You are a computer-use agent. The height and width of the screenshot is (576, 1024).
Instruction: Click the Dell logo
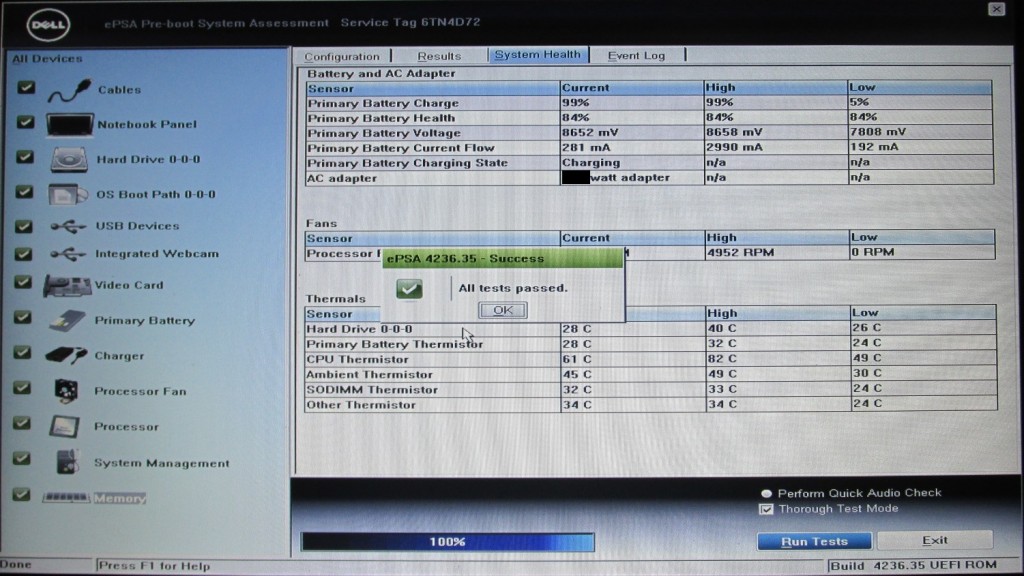coord(48,25)
